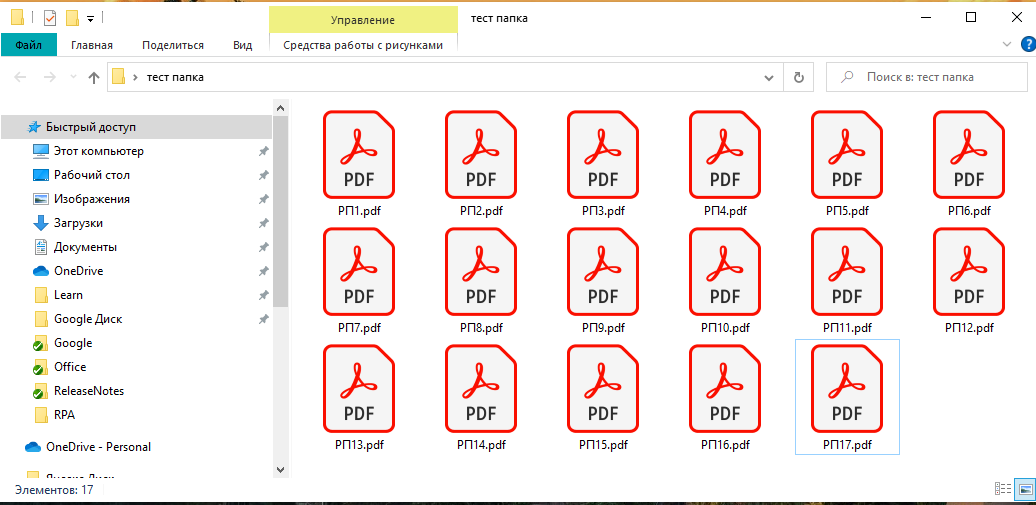
Task: Click тест папка in the address bar
Action: pos(175,77)
